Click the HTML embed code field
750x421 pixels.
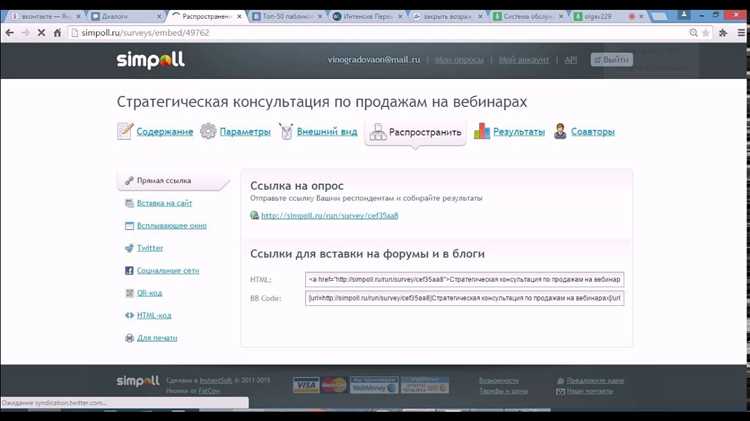tap(464, 279)
